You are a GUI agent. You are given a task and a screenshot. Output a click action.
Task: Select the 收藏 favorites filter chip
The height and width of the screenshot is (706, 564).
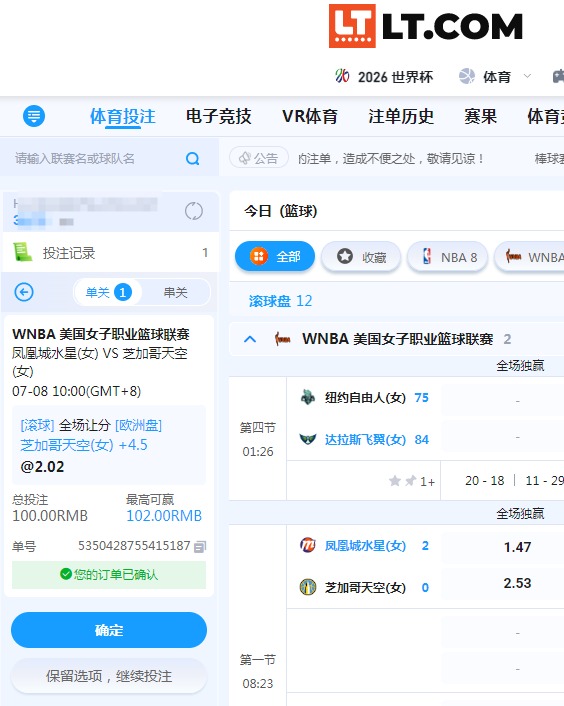pyautogui.click(x=361, y=257)
